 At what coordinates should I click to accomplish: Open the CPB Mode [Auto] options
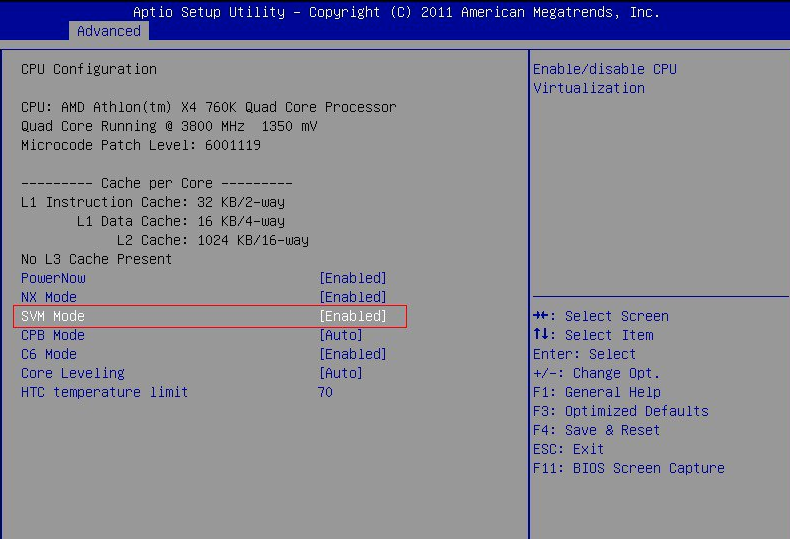(x=340, y=335)
